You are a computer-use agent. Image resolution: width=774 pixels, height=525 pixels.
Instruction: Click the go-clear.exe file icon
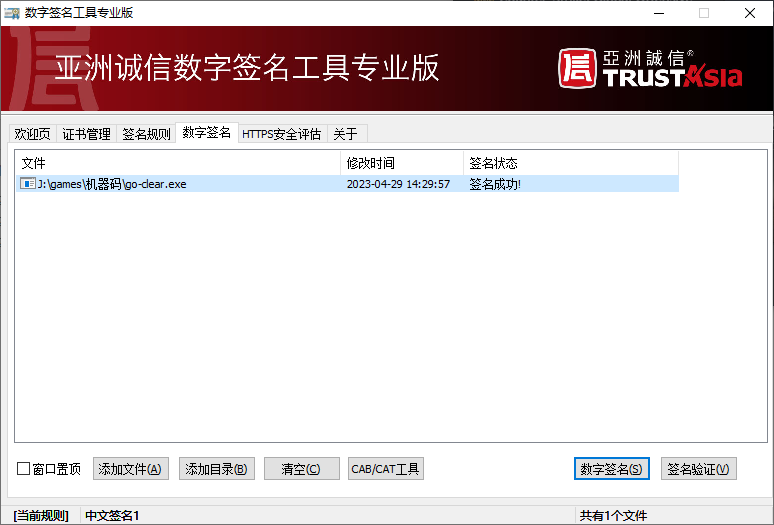(28, 184)
